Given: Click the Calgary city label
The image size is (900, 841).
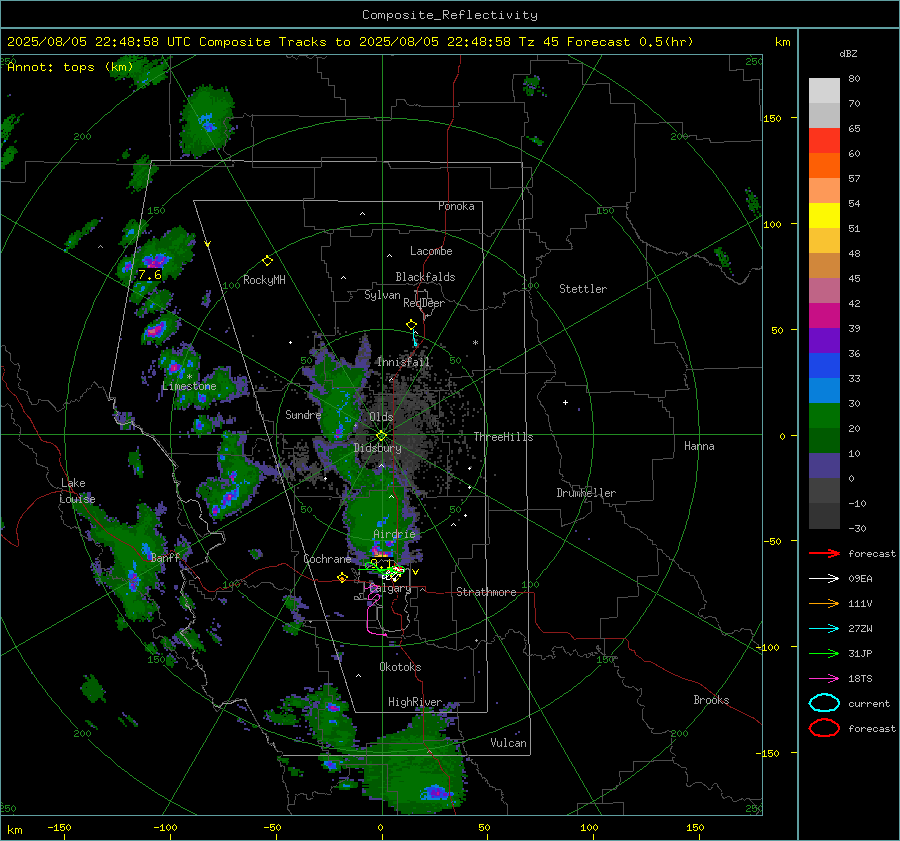Looking at the screenshot, I should coord(390,588).
